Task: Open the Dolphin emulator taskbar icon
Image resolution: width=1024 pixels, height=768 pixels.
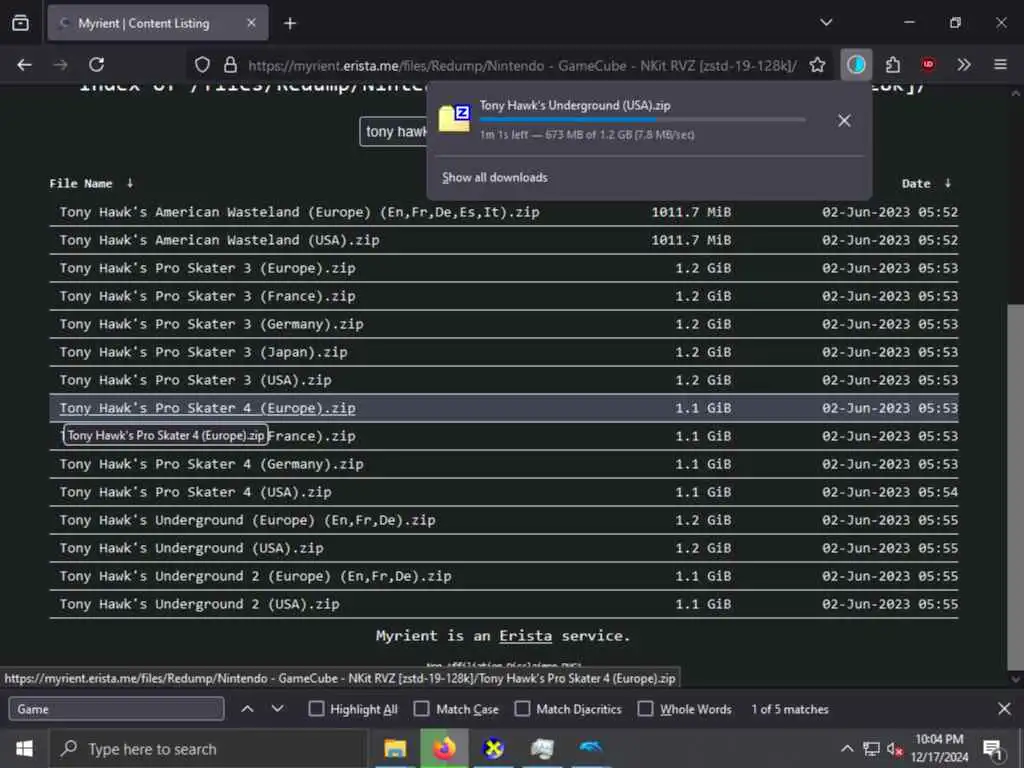Action: [x=590, y=748]
